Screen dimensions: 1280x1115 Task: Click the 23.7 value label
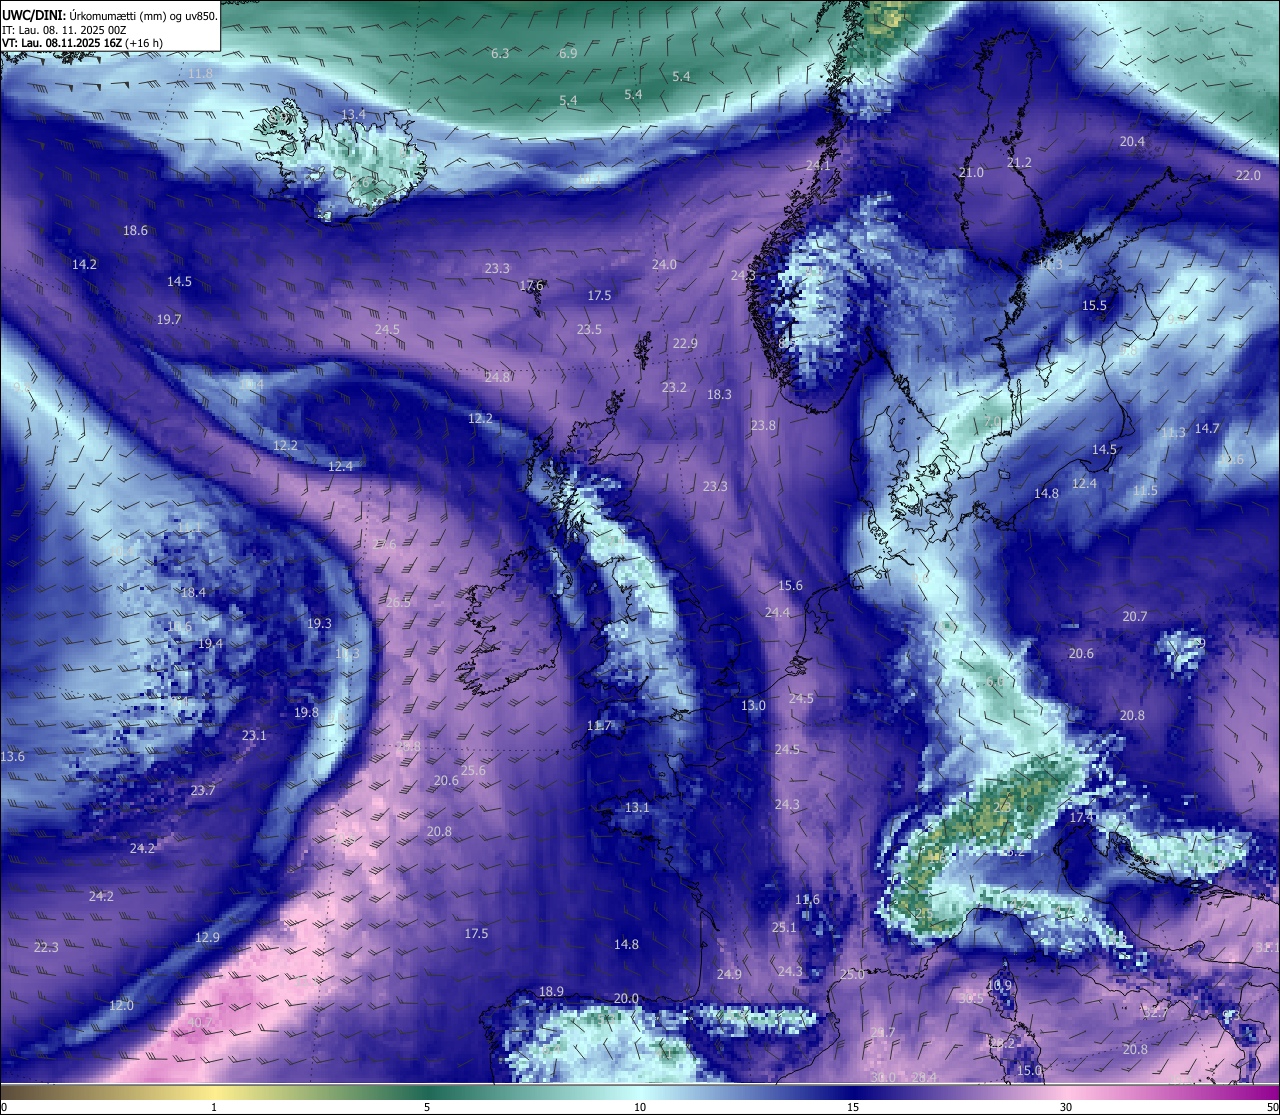pyautogui.click(x=203, y=791)
